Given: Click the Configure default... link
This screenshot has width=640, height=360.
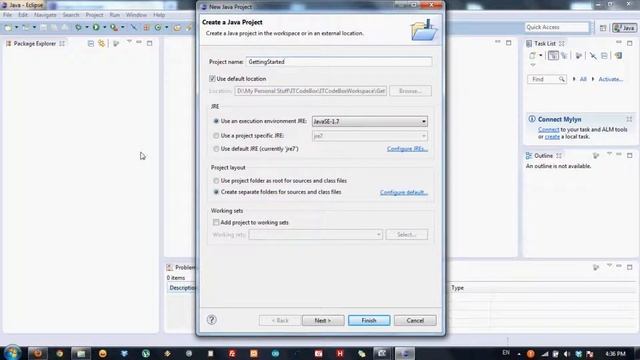Looking at the screenshot, I should (x=404, y=192).
